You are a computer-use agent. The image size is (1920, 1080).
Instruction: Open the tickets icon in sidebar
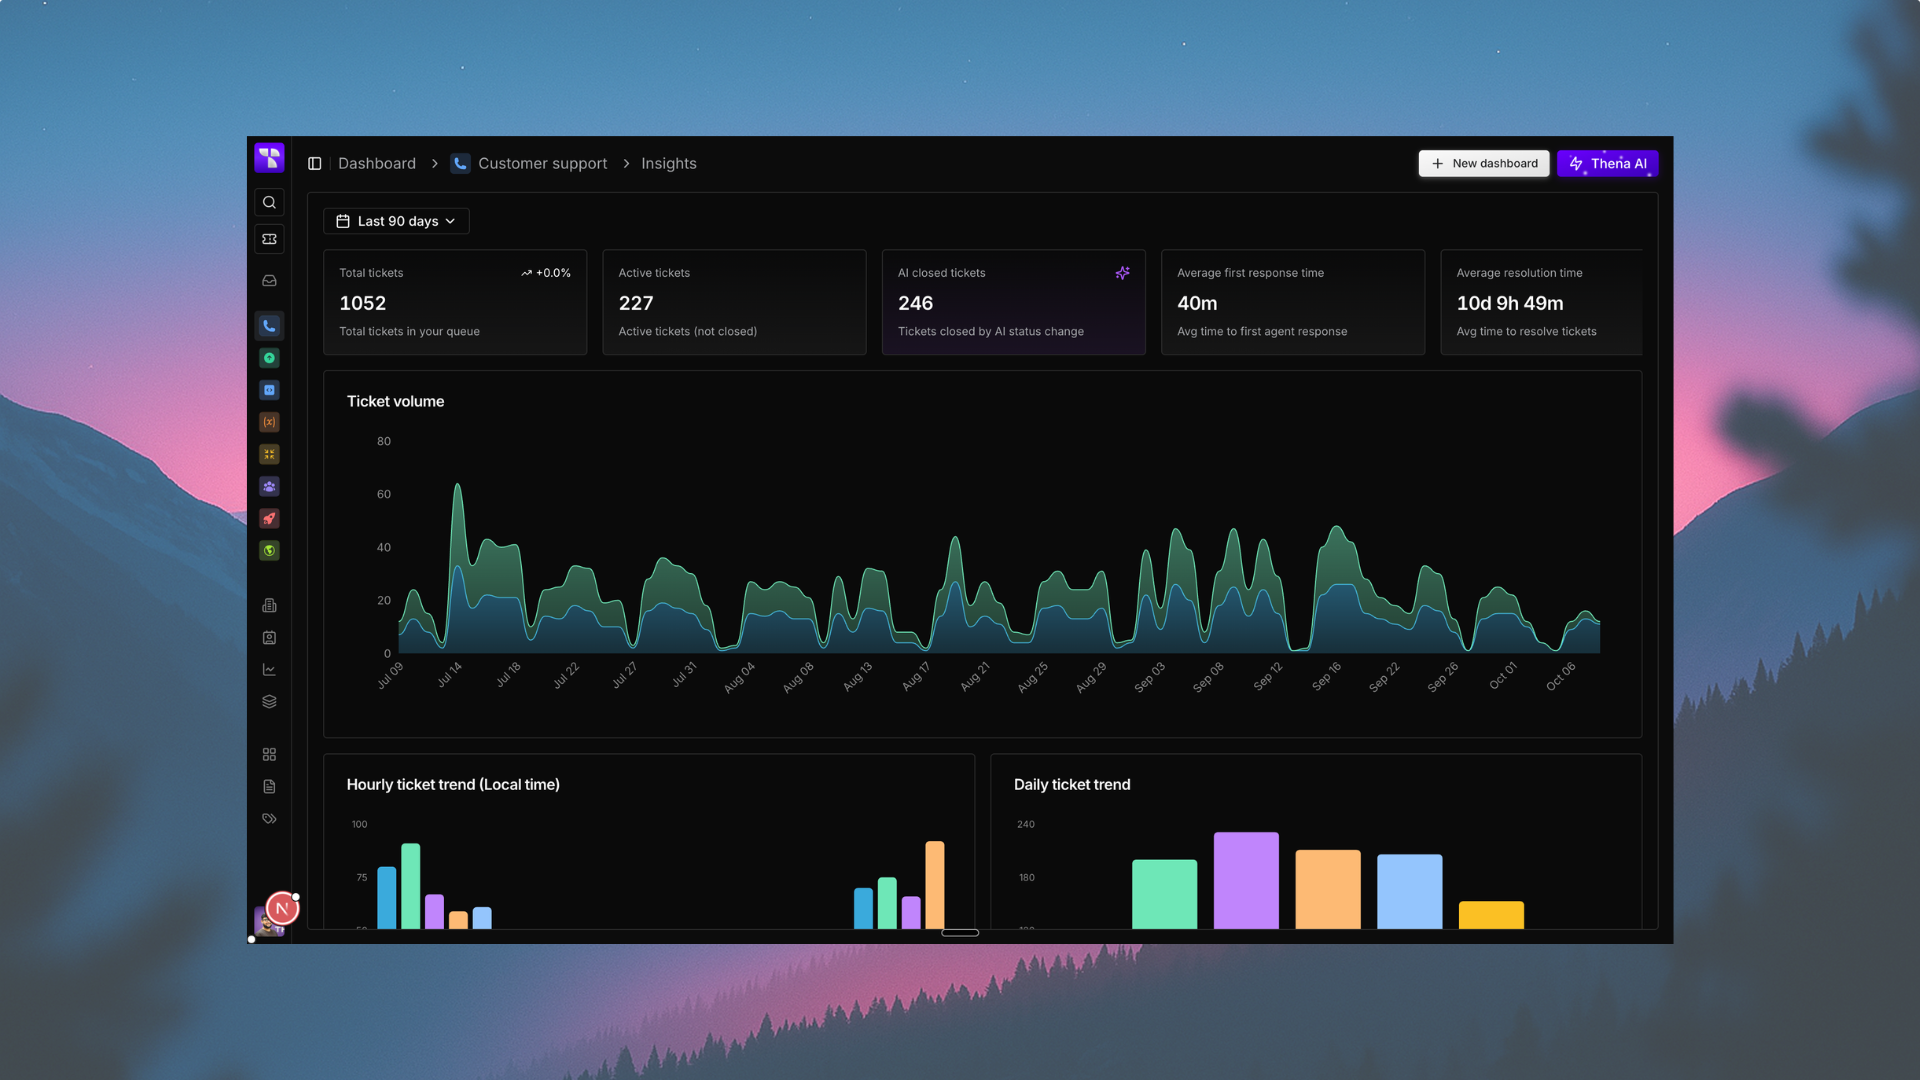point(269,239)
